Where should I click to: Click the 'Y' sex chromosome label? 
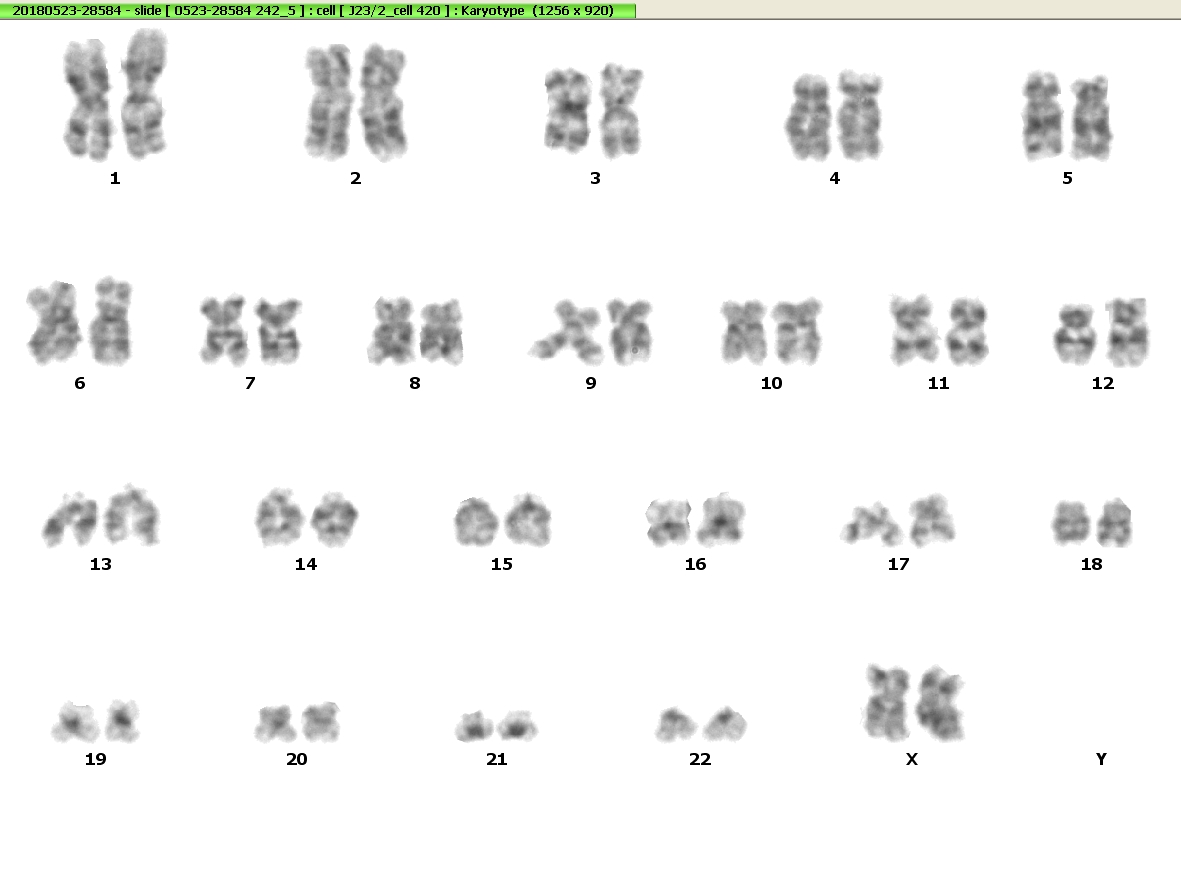pos(1101,759)
